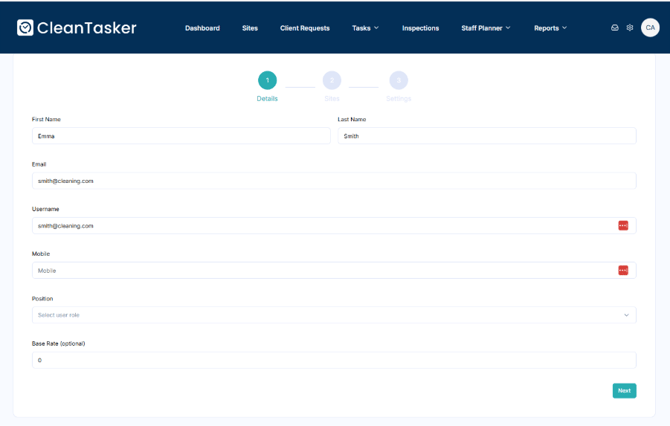Image resolution: width=670 pixels, height=426 pixels.
Task: Open Client Requests in navigation
Action: click(305, 28)
